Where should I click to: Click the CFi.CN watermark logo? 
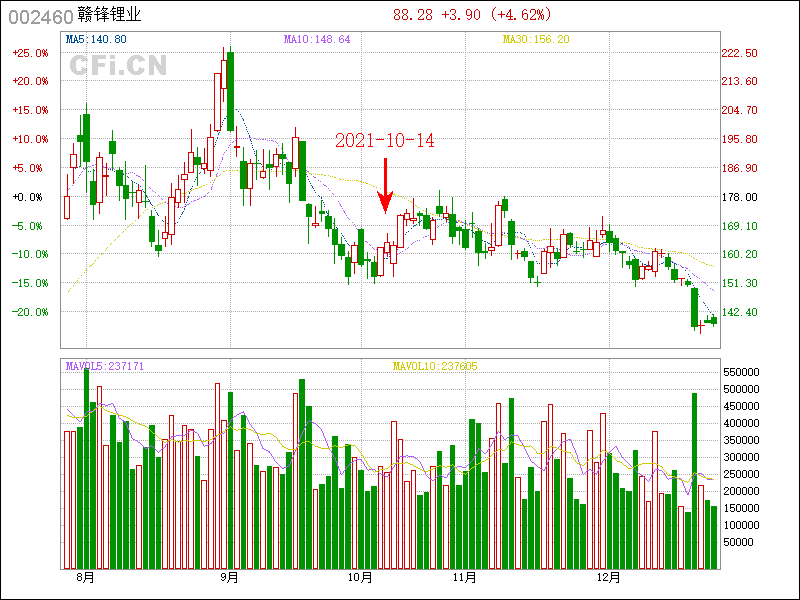click(118, 66)
